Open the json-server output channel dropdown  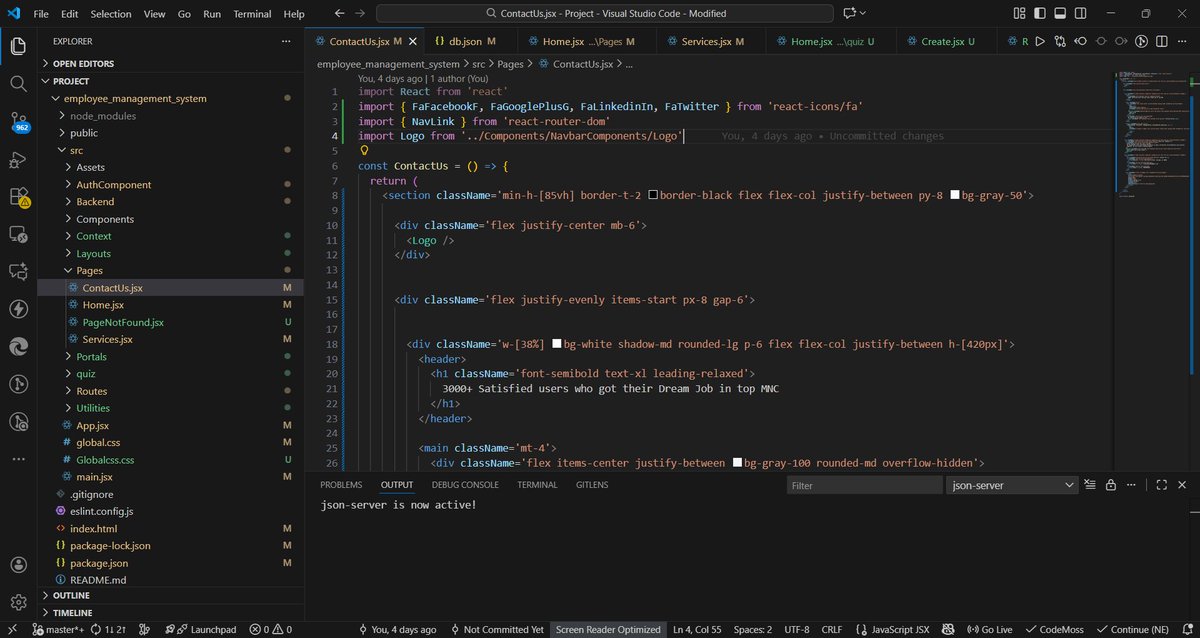tap(1011, 485)
